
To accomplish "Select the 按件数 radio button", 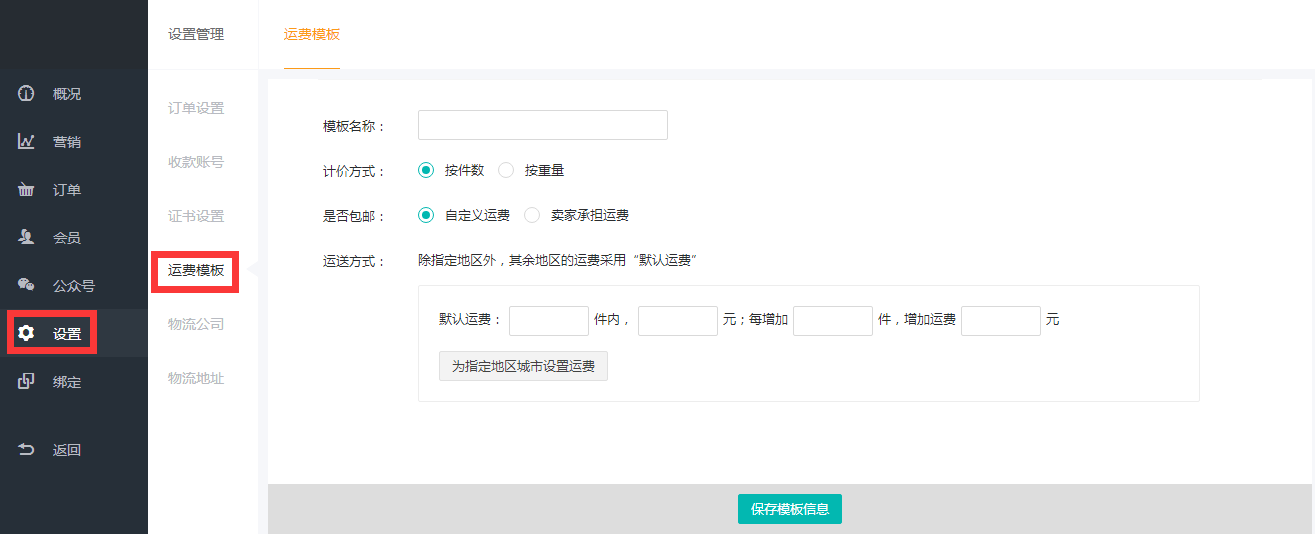I will 426,171.
